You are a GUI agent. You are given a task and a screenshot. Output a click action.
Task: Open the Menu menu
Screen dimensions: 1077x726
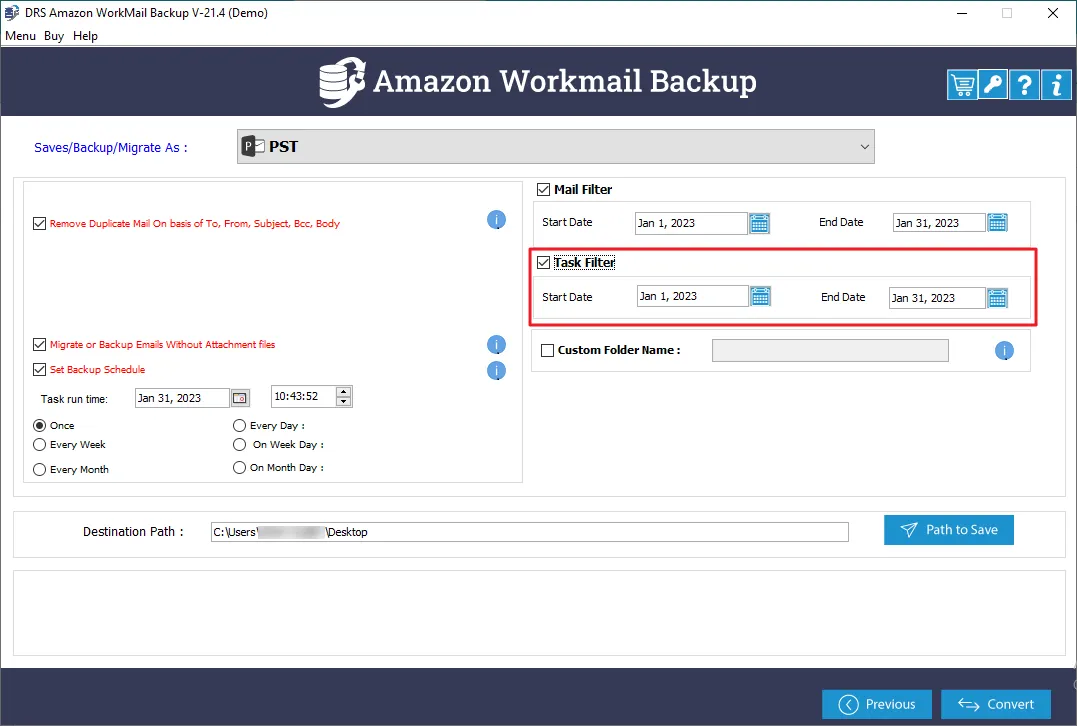tap(21, 36)
